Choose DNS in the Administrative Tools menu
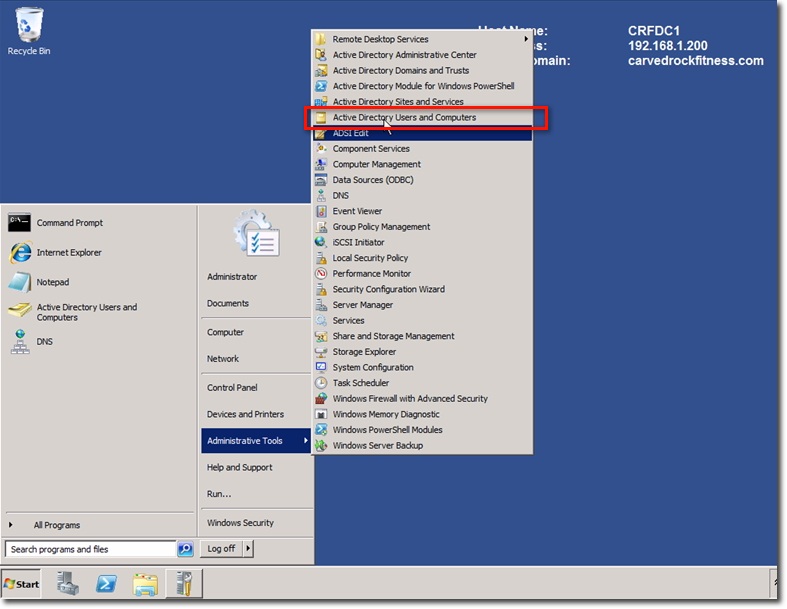 point(422,196)
